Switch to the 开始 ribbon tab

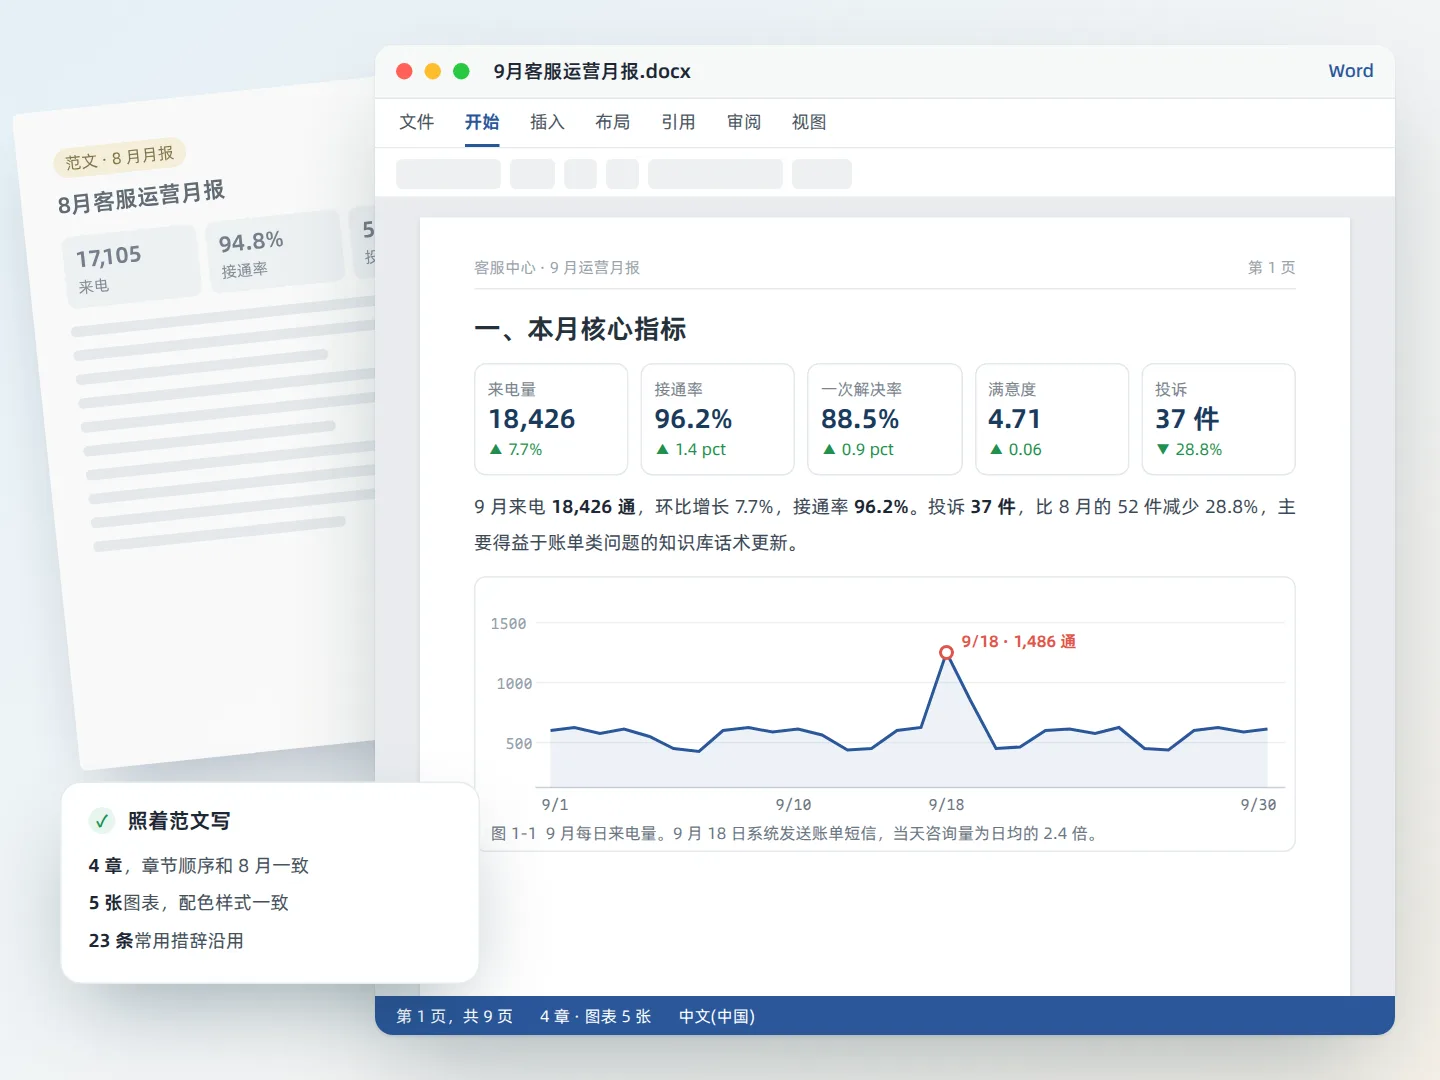482,122
